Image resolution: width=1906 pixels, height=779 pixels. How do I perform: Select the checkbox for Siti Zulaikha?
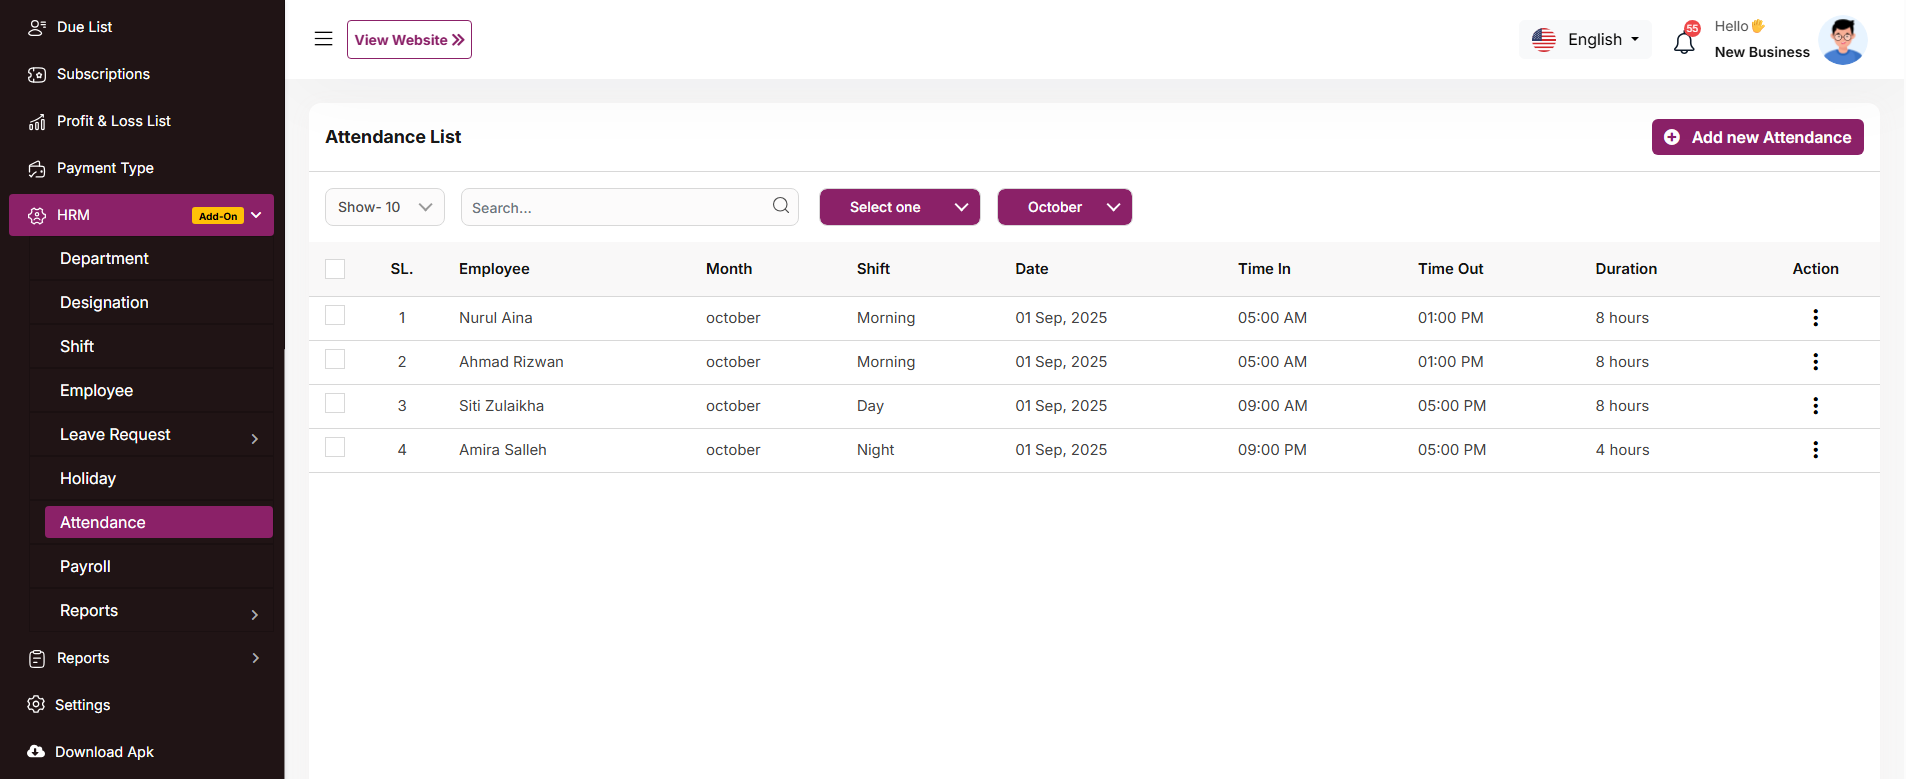(x=335, y=404)
